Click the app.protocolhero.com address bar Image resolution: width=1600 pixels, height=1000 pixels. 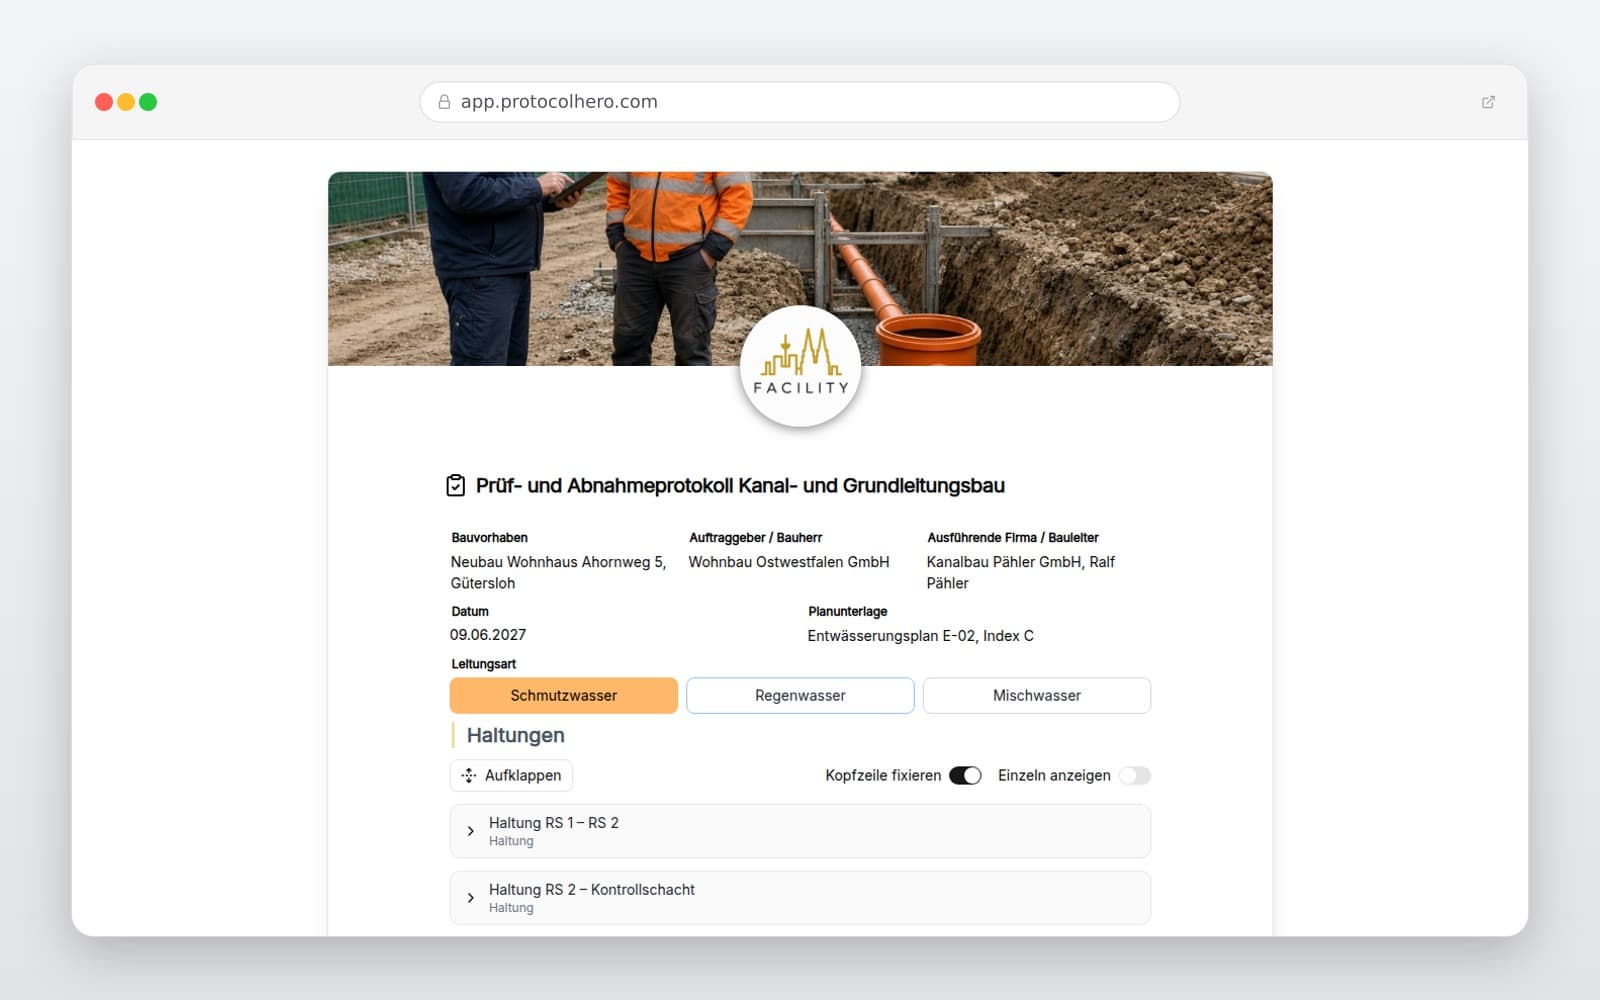(x=800, y=102)
